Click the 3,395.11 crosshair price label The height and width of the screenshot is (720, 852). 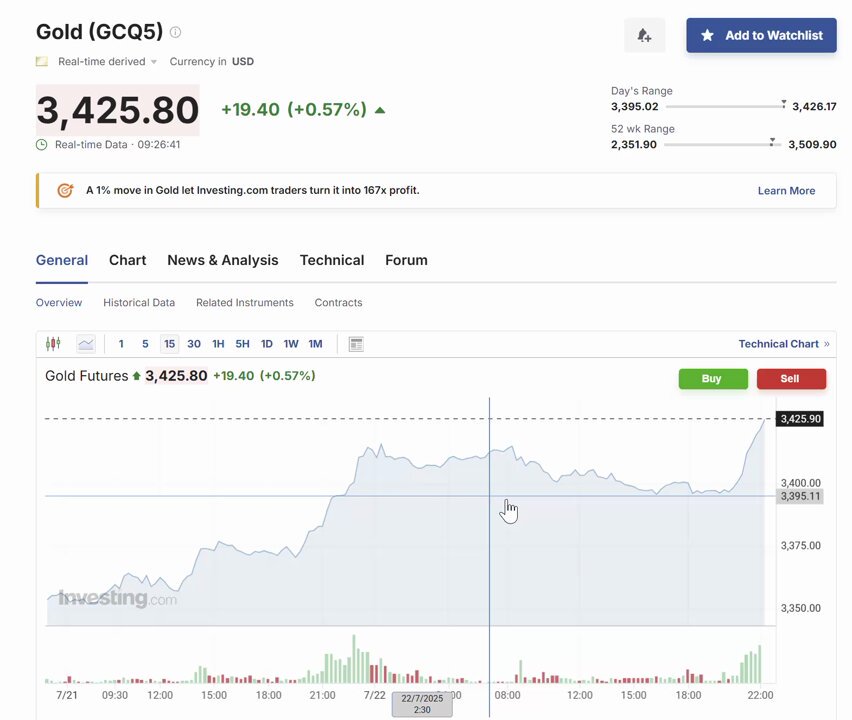800,496
